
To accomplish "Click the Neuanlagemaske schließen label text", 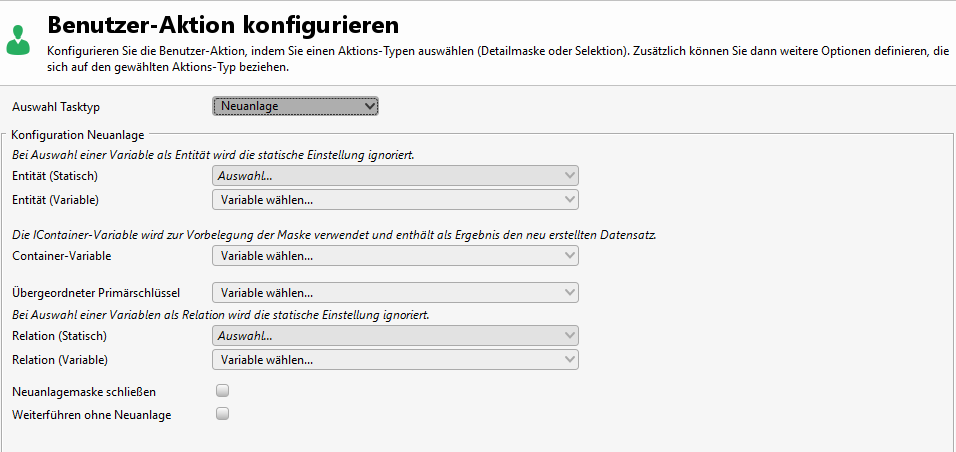I will click(x=84, y=392).
